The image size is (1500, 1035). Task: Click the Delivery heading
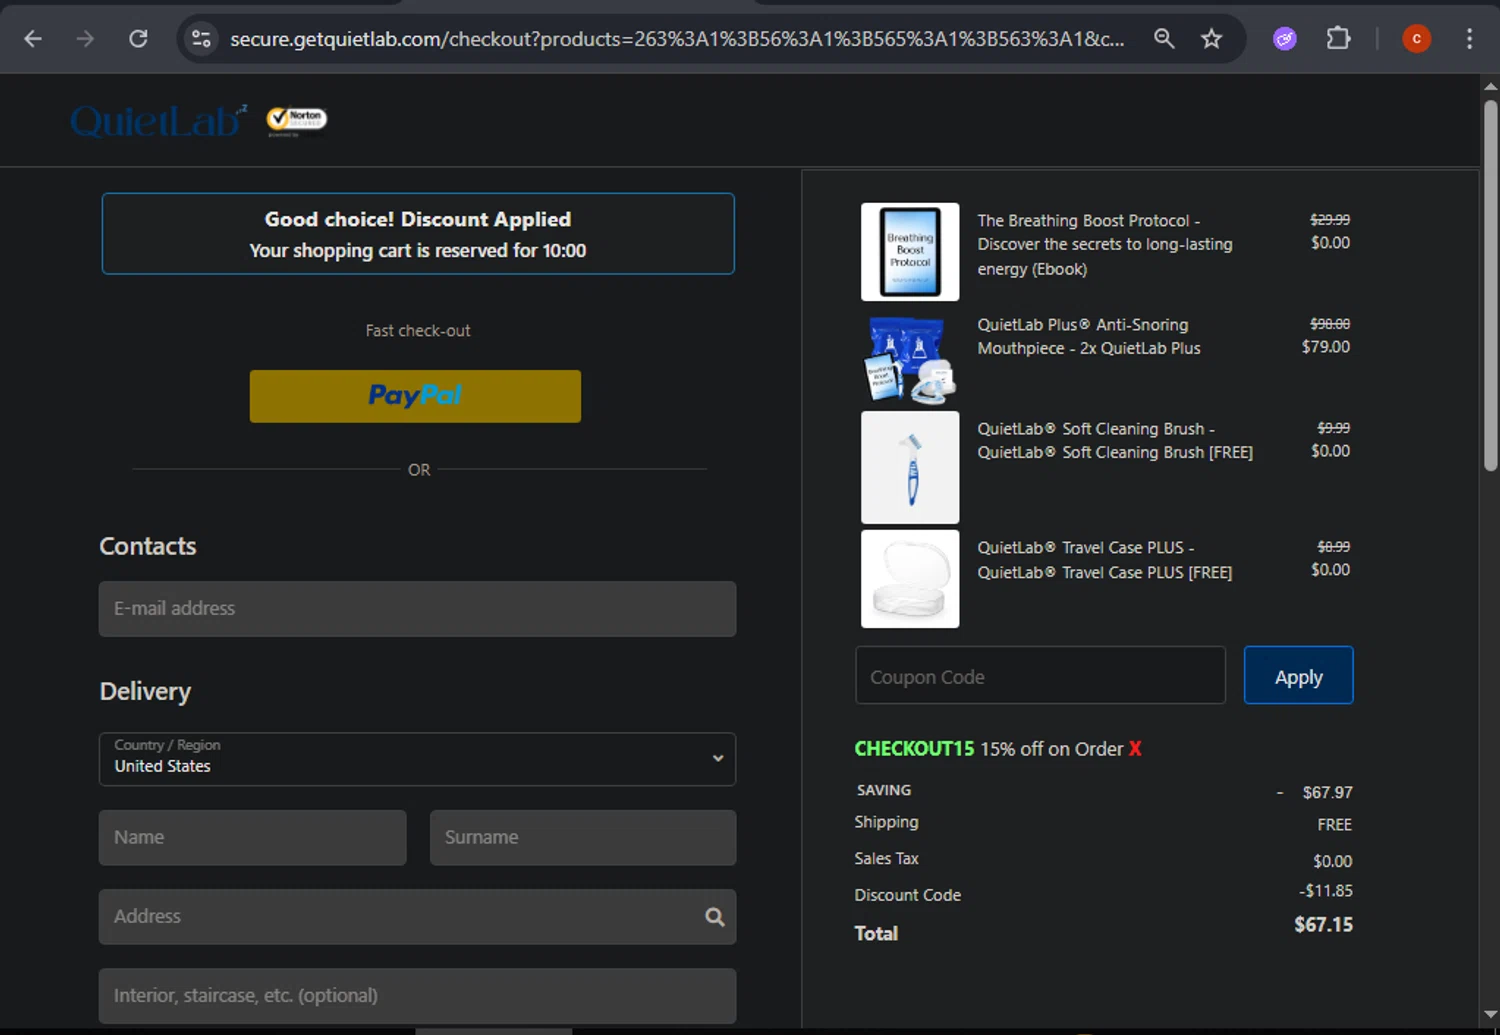pyautogui.click(x=145, y=692)
